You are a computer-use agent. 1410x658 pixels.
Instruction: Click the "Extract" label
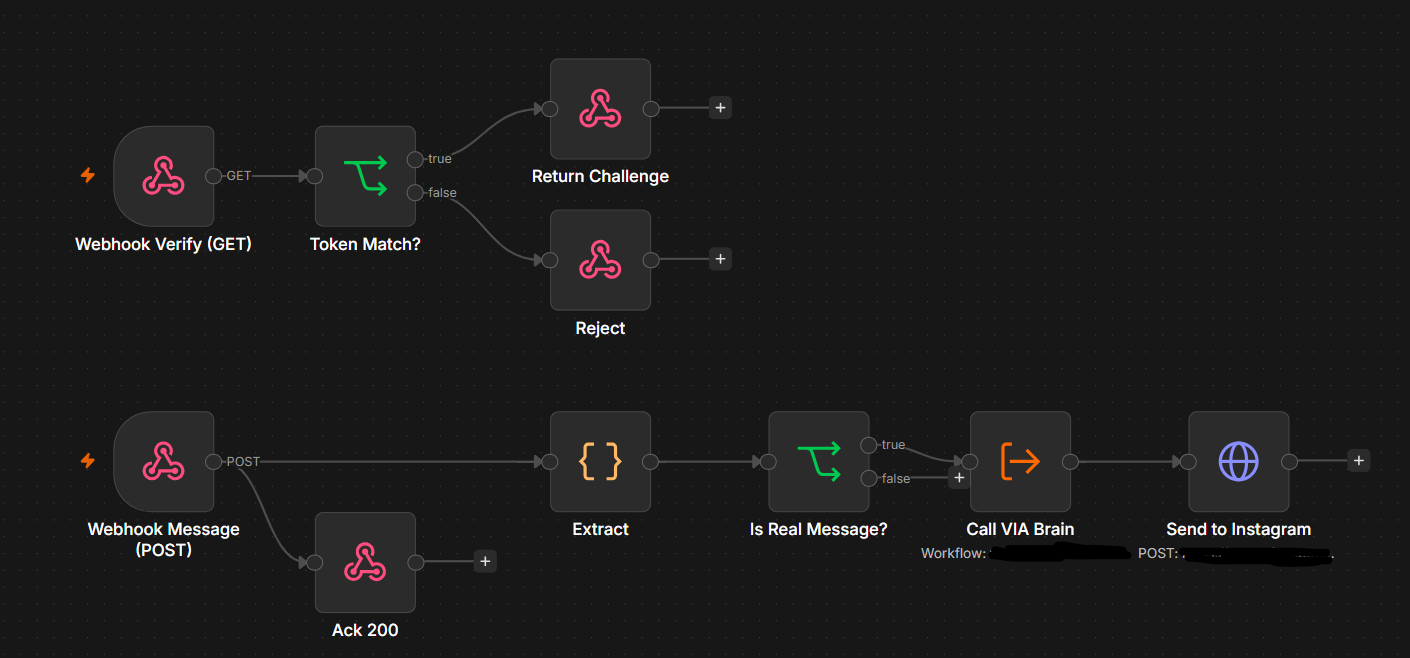600,529
